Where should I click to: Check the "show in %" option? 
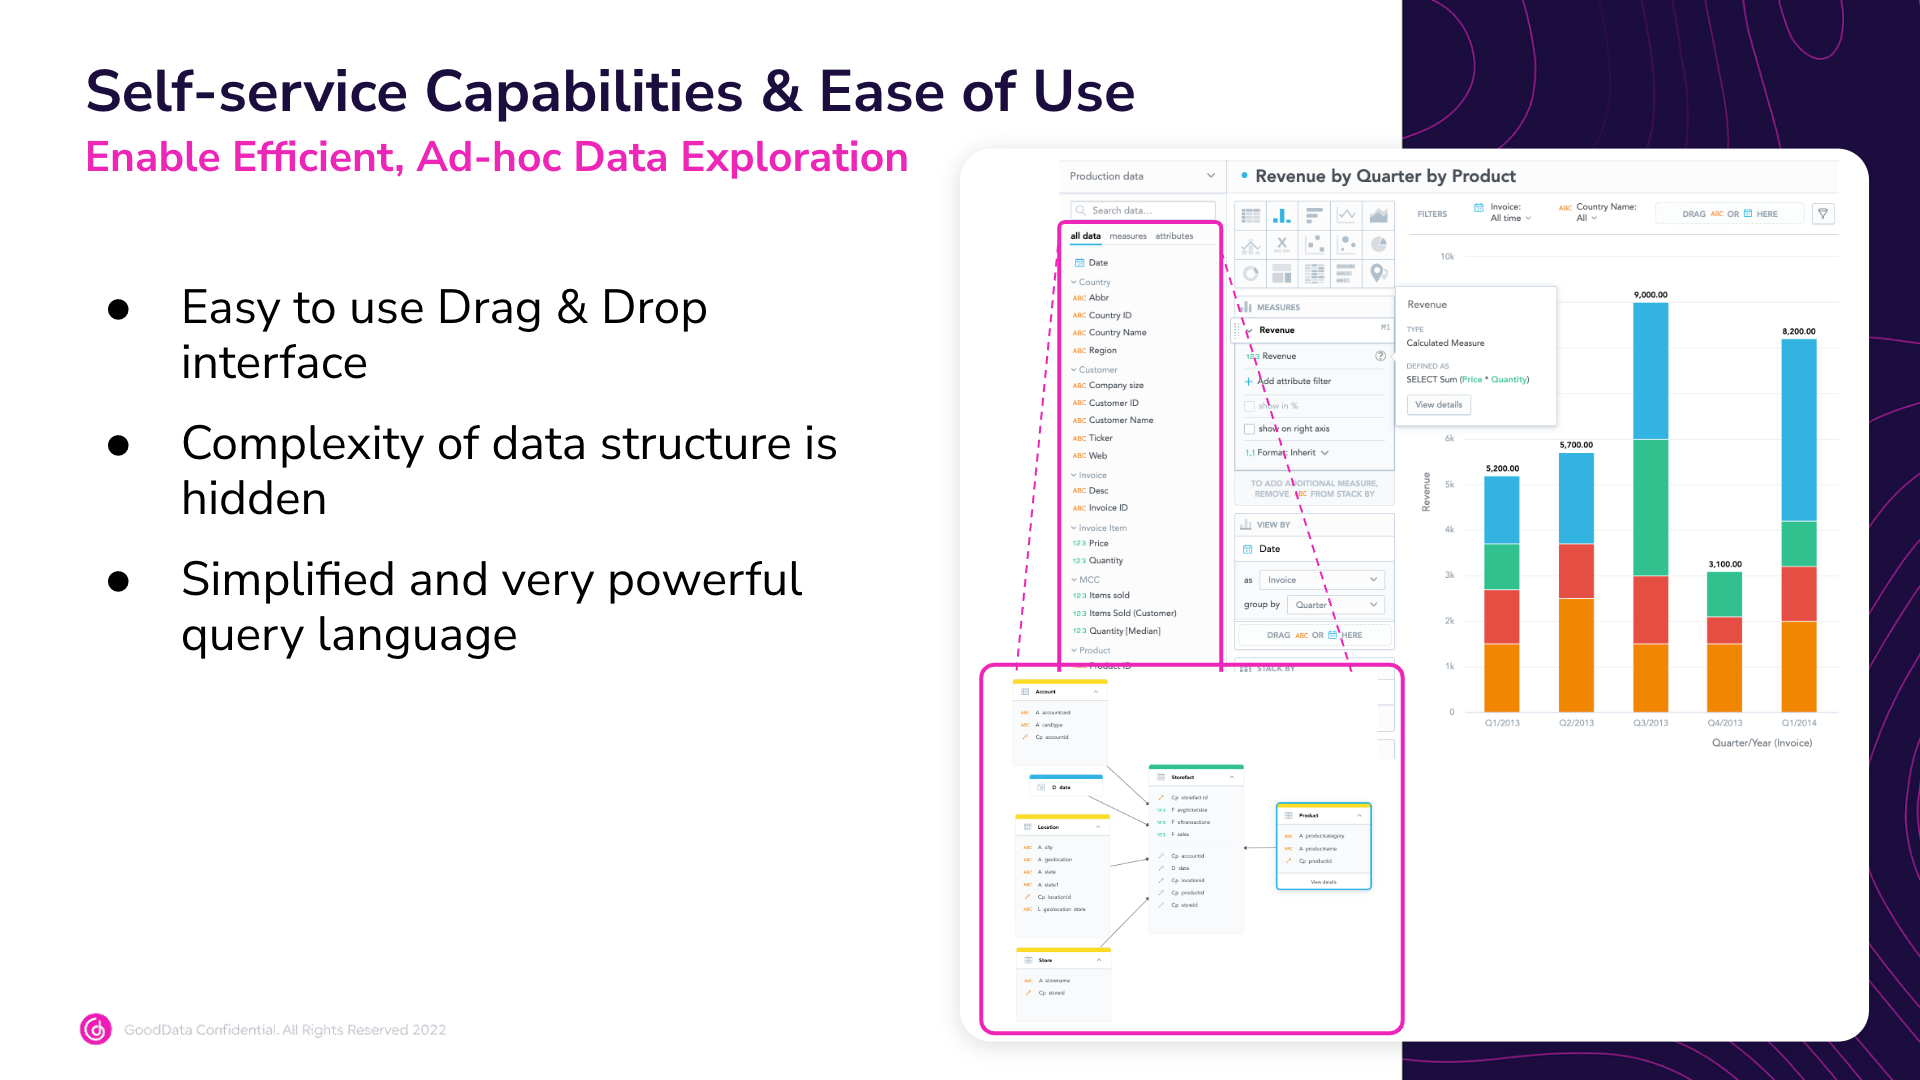[1249, 405]
